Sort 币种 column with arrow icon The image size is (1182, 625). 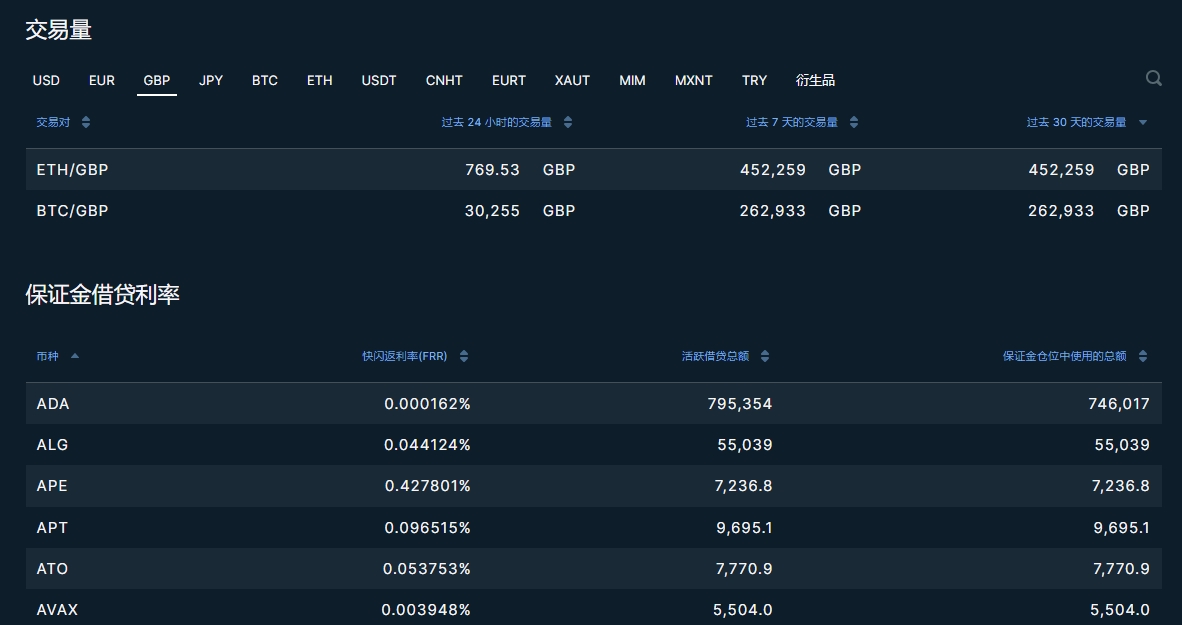point(75,356)
